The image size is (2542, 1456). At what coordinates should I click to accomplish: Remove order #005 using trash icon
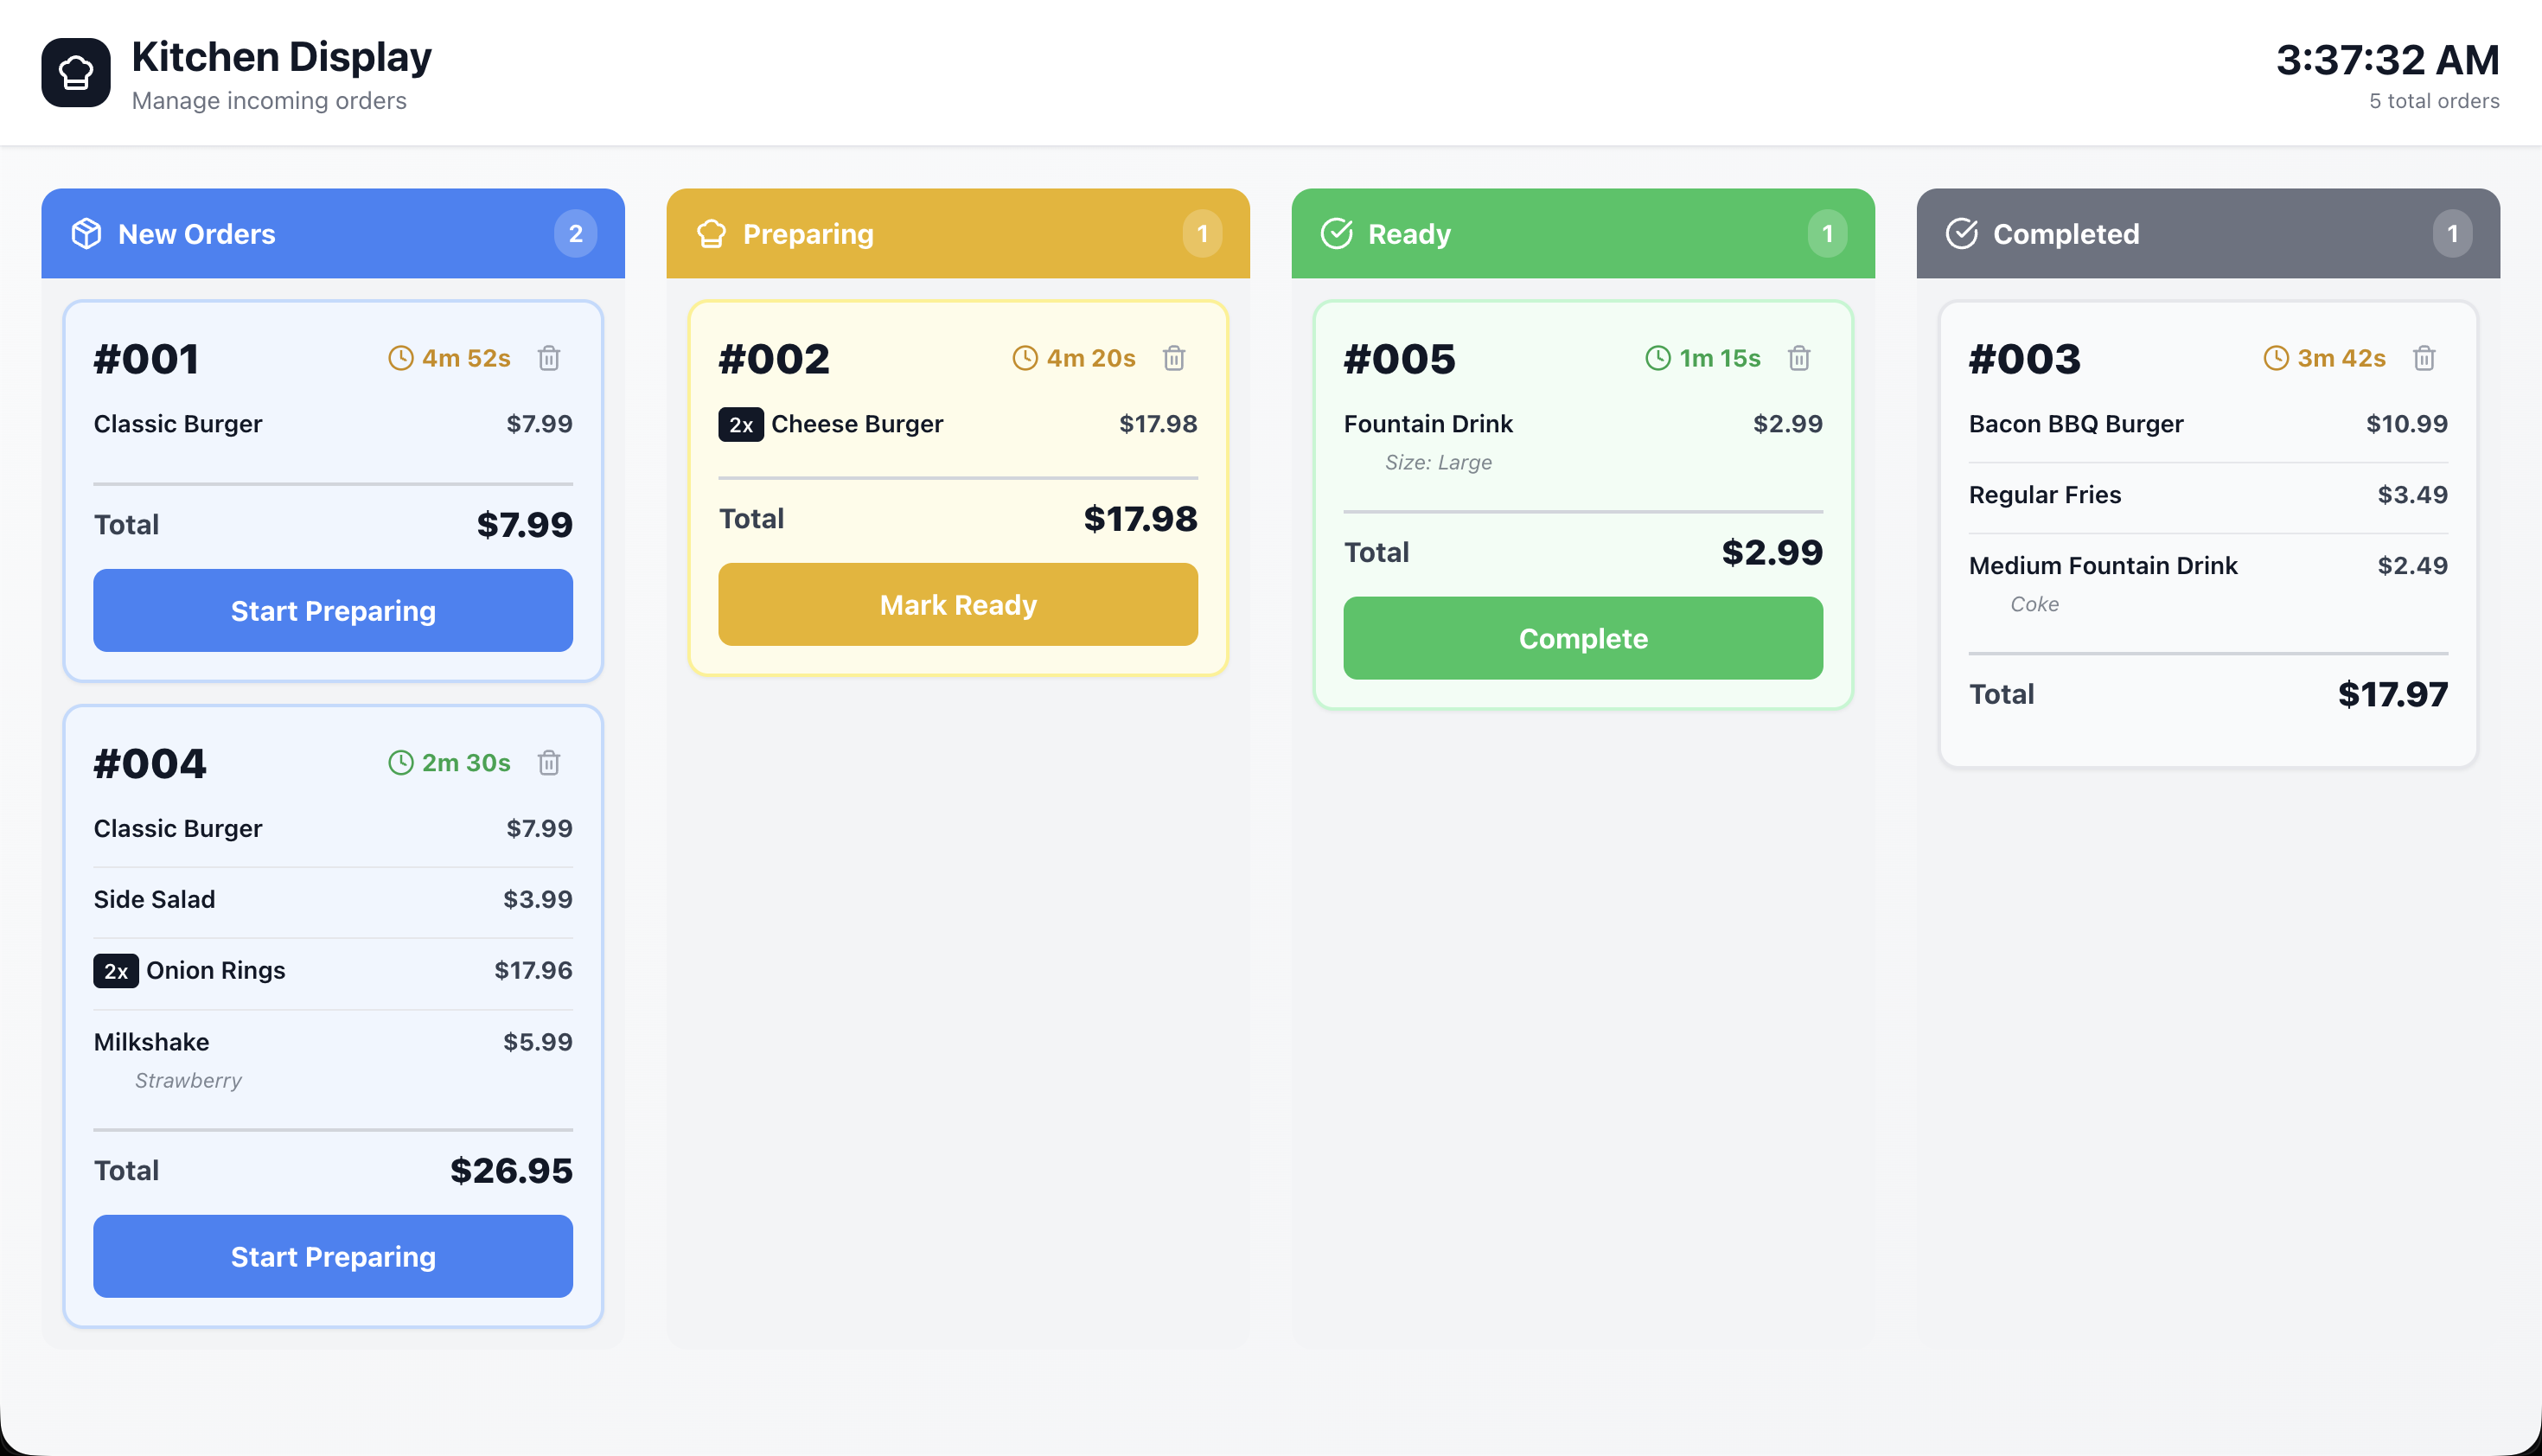click(1798, 358)
